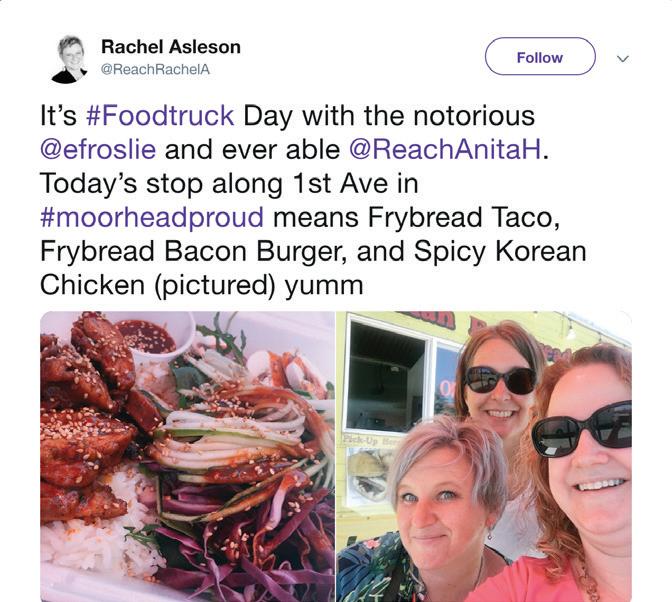The width and height of the screenshot is (672, 602).
Task: Click the purple cabbage in the food photo
Action: coord(240,544)
